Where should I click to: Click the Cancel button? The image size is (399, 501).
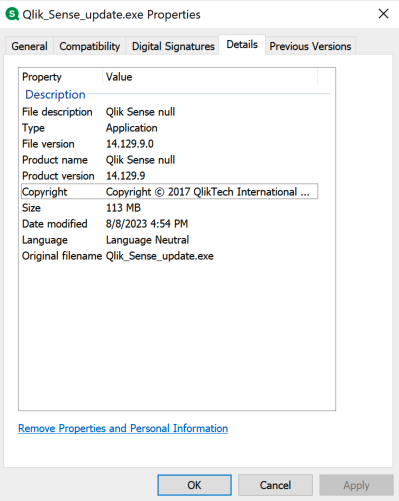point(275,485)
